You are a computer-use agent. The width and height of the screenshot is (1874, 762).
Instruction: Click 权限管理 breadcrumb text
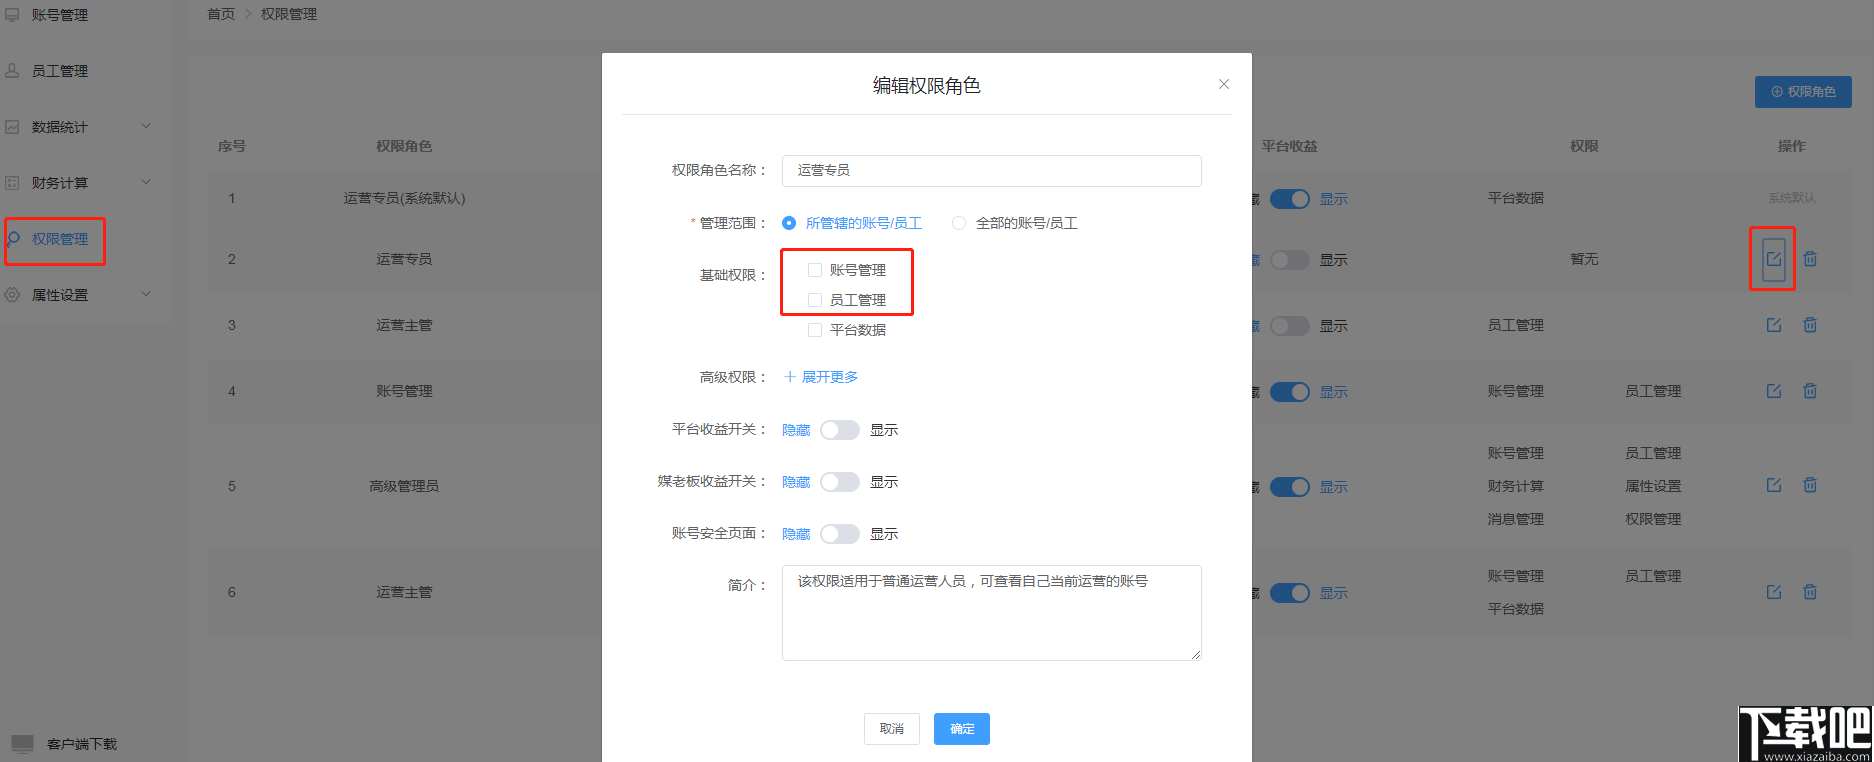(289, 14)
